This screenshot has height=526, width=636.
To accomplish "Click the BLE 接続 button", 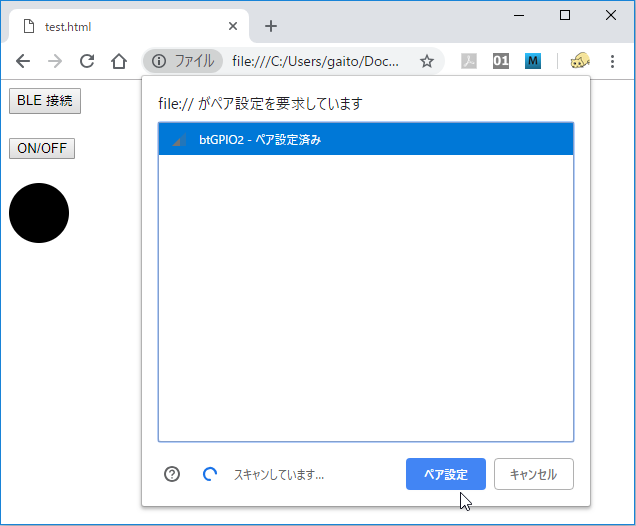I will click(x=45, y=100).
